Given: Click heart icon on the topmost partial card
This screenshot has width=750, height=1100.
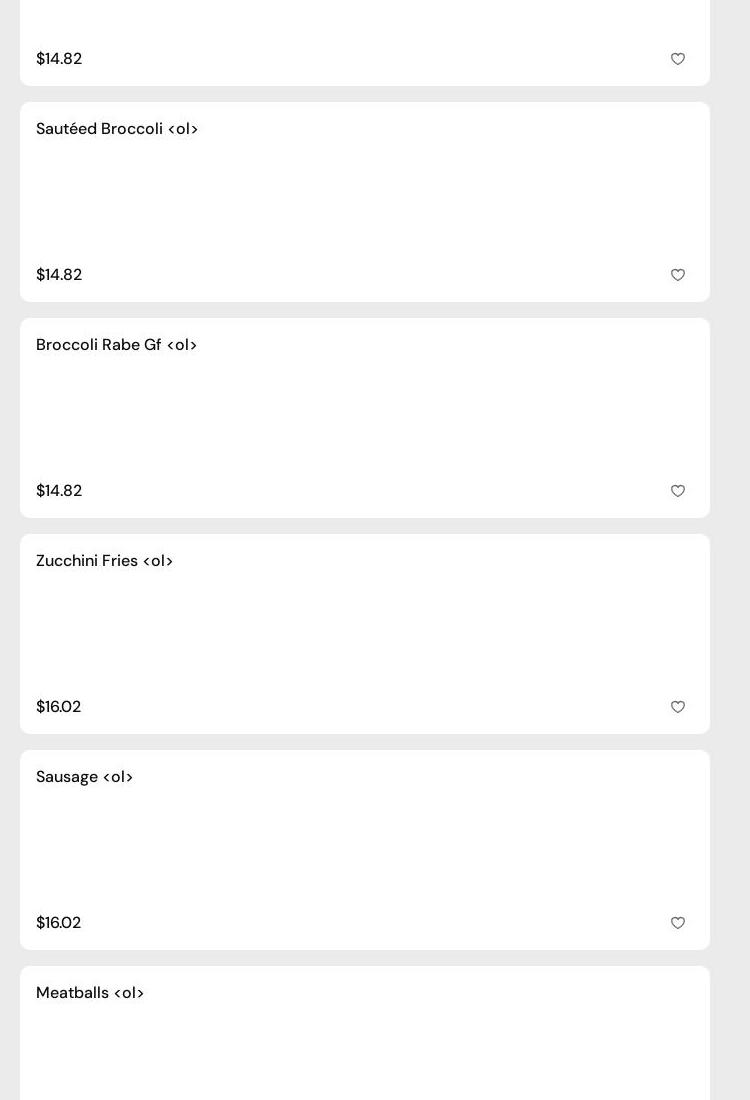Looking at the screenshot, I should tap(678, 59).
